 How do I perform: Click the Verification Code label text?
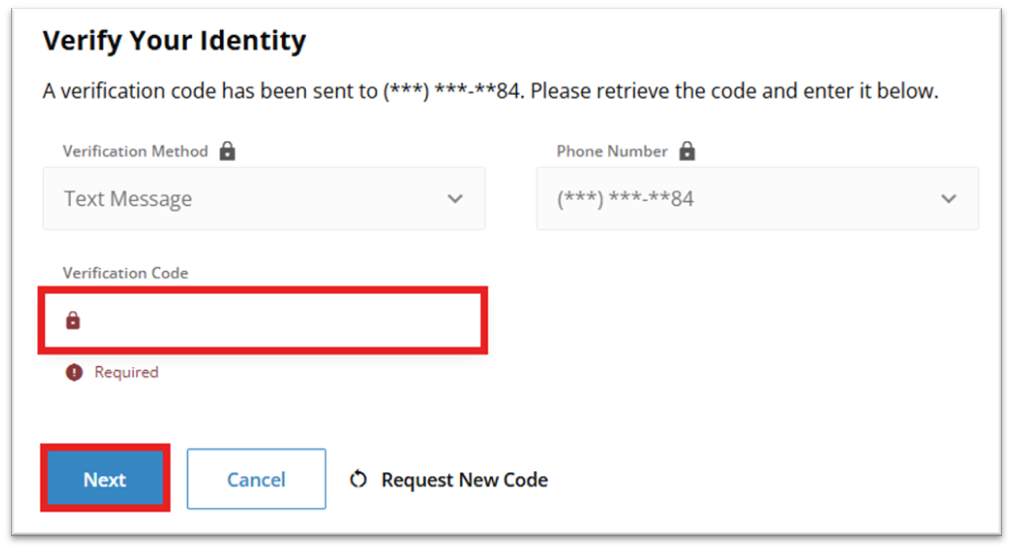click(x=125, y=273)
